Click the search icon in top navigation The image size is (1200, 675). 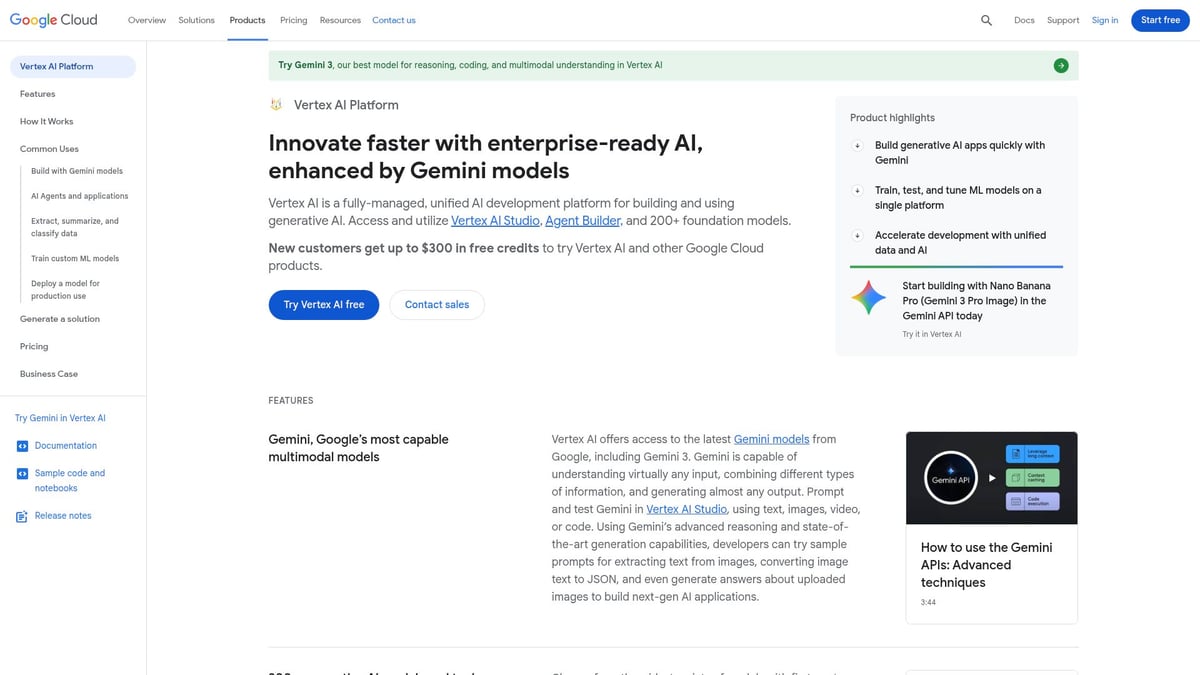point(986,20)
